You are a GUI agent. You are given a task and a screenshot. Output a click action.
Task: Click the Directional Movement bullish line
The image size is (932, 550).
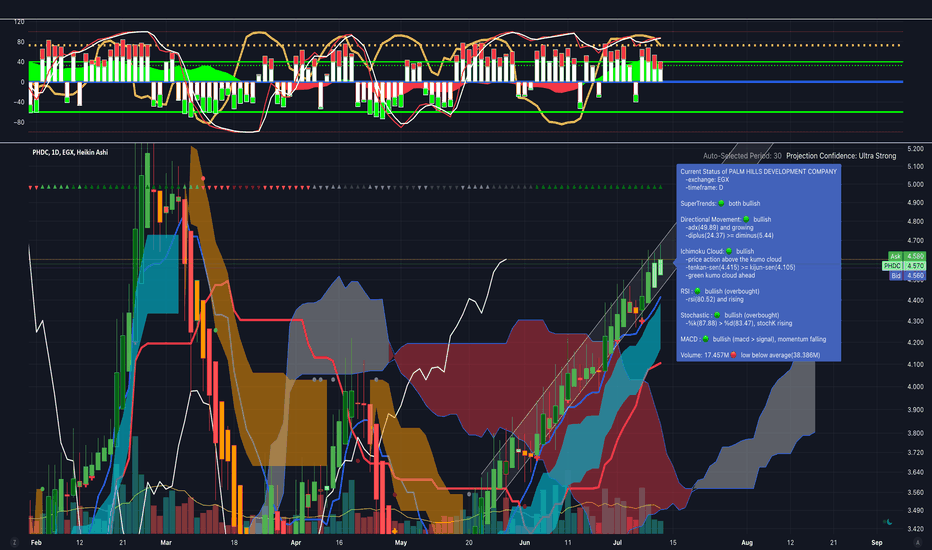tap(726, 219)
